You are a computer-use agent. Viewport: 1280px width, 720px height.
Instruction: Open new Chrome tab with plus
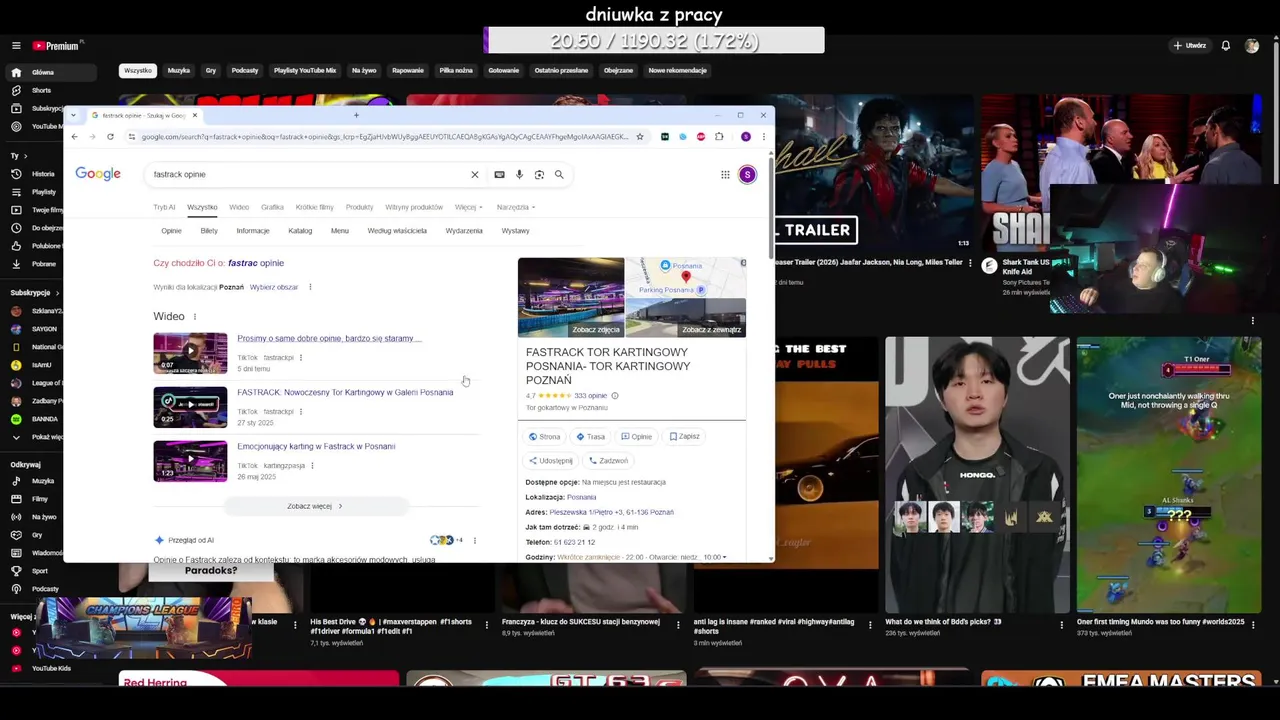[x=356, y=115]
